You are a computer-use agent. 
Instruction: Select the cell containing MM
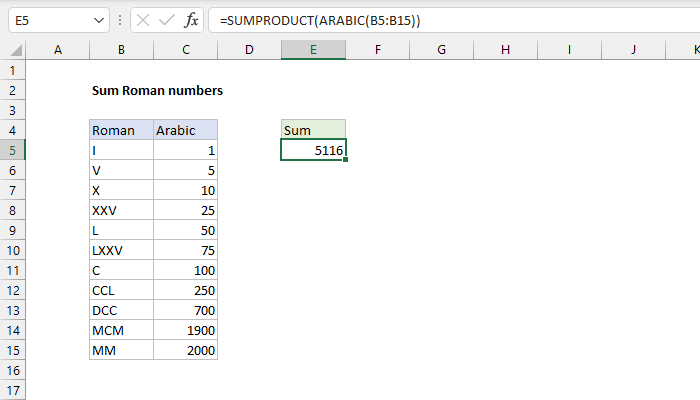pyautogui.click(x=121, y=350)
